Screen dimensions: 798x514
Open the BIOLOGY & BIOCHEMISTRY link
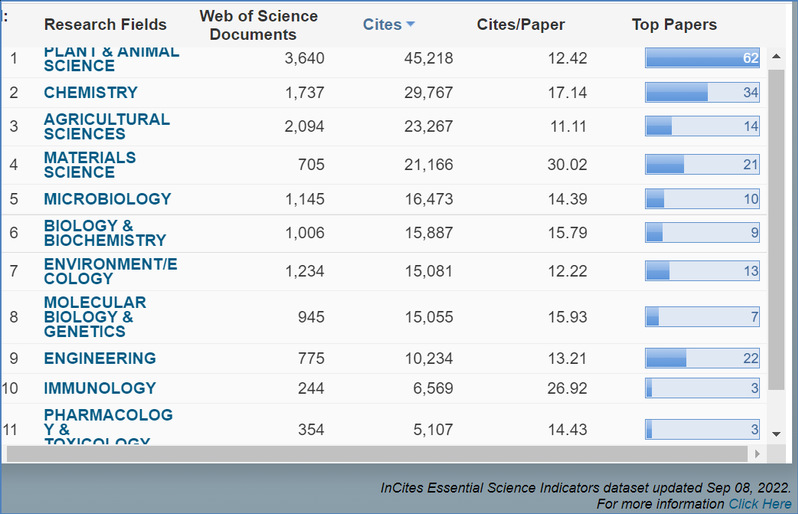(104, 233)
